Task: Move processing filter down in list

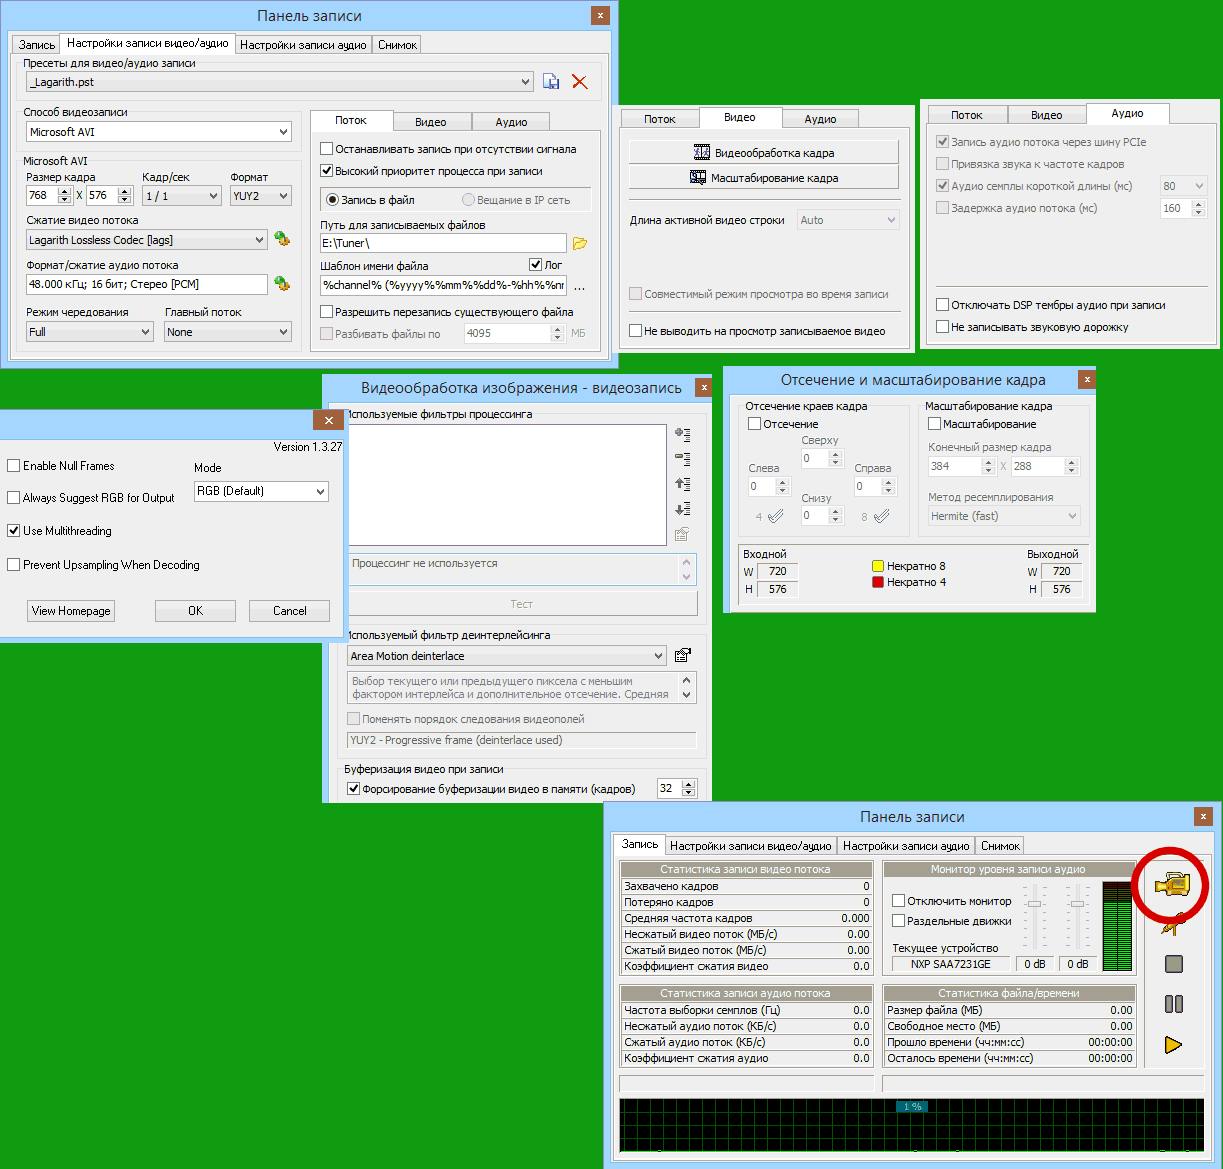Action: (682, 509)
